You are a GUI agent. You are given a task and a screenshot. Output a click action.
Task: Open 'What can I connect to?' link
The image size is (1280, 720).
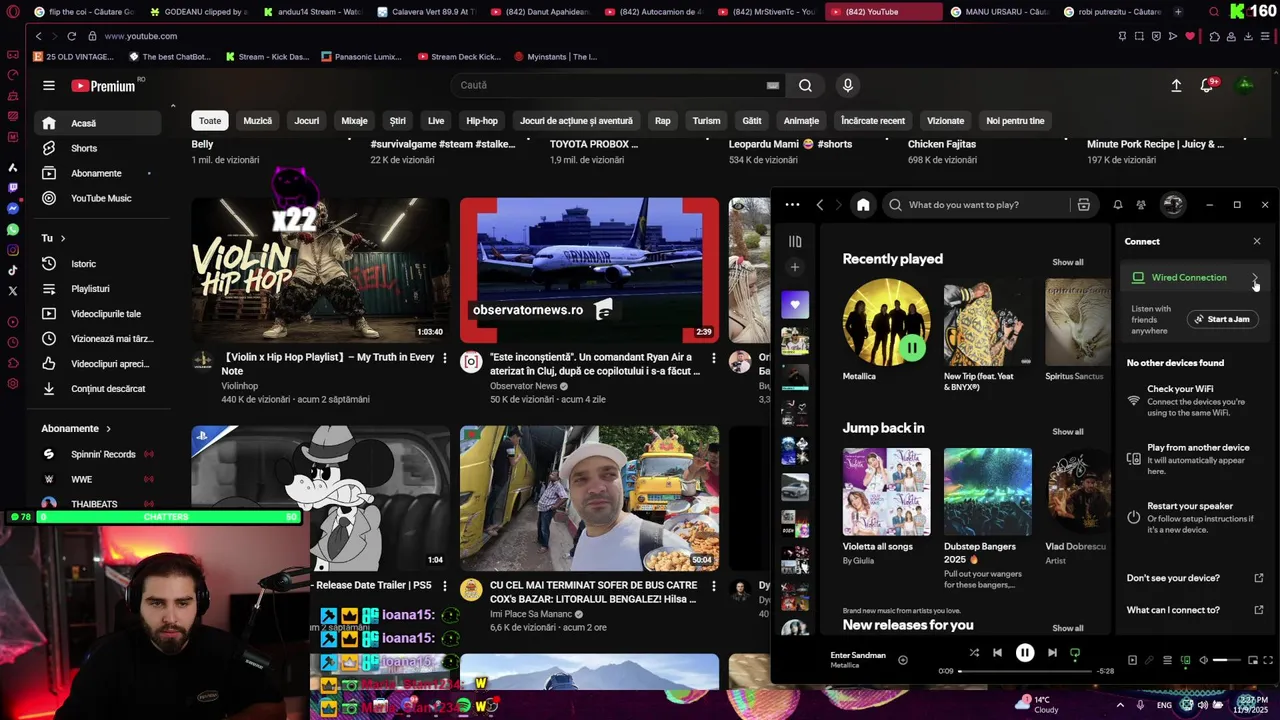(1194, 610)
